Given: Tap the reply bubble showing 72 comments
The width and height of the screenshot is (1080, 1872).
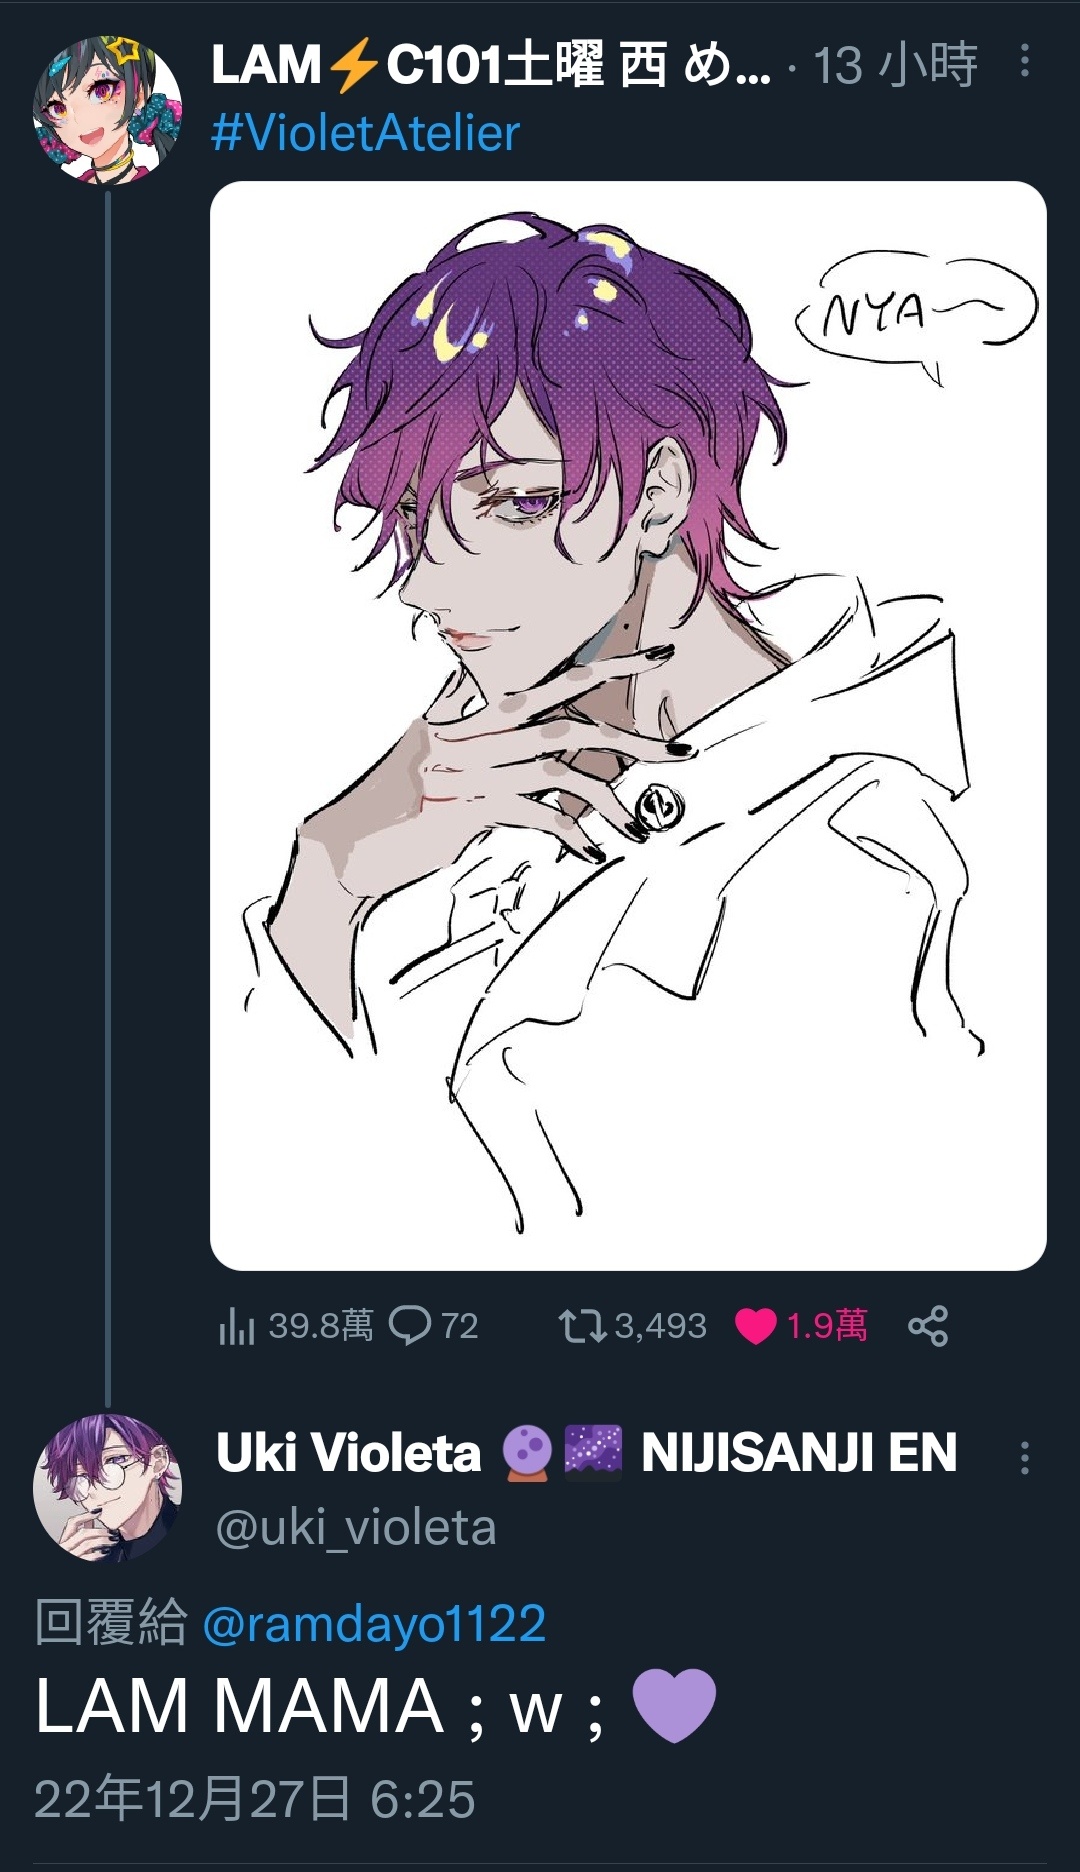Looking at the screenshot, I should 410,1326.
